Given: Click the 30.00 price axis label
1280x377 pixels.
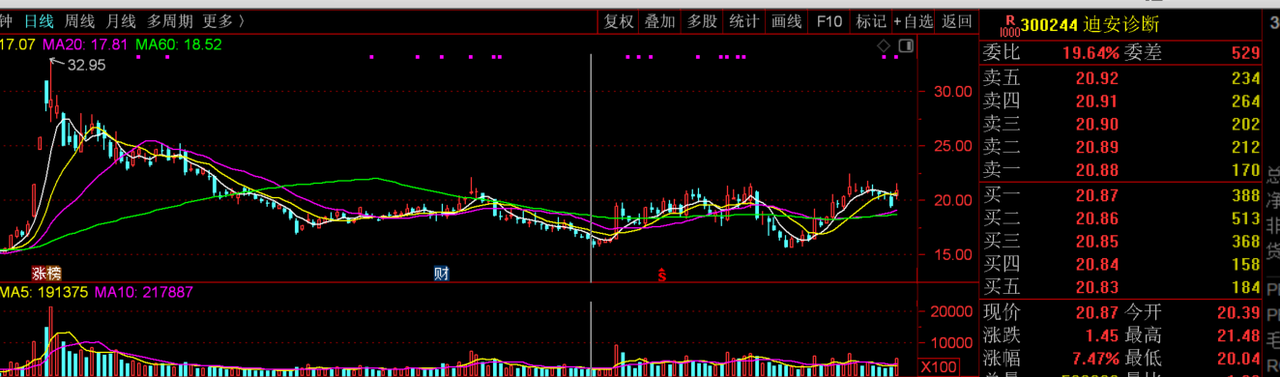Looking at the screenshot, I should coord(952,91).
